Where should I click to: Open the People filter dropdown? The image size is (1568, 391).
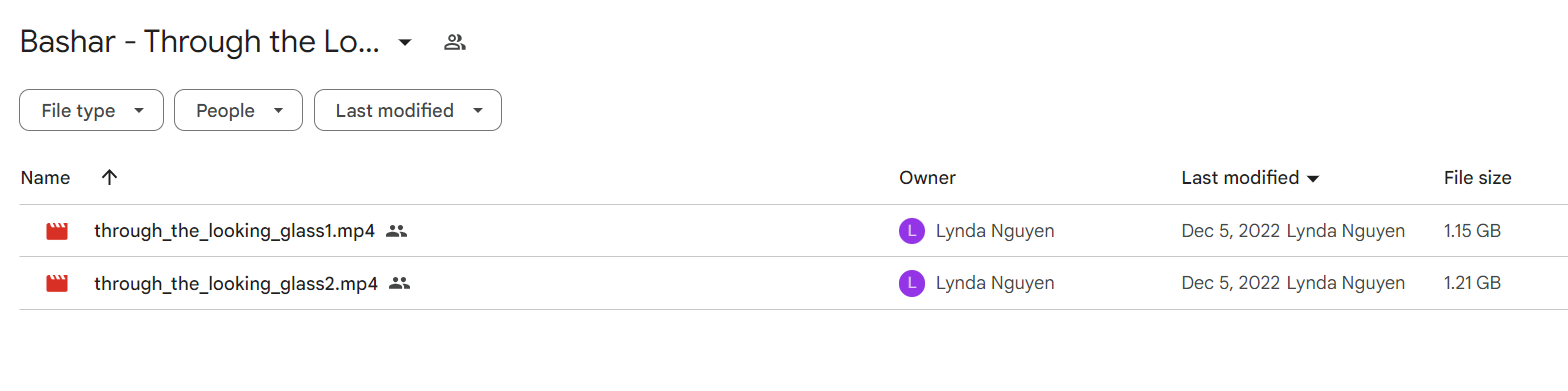238,110
